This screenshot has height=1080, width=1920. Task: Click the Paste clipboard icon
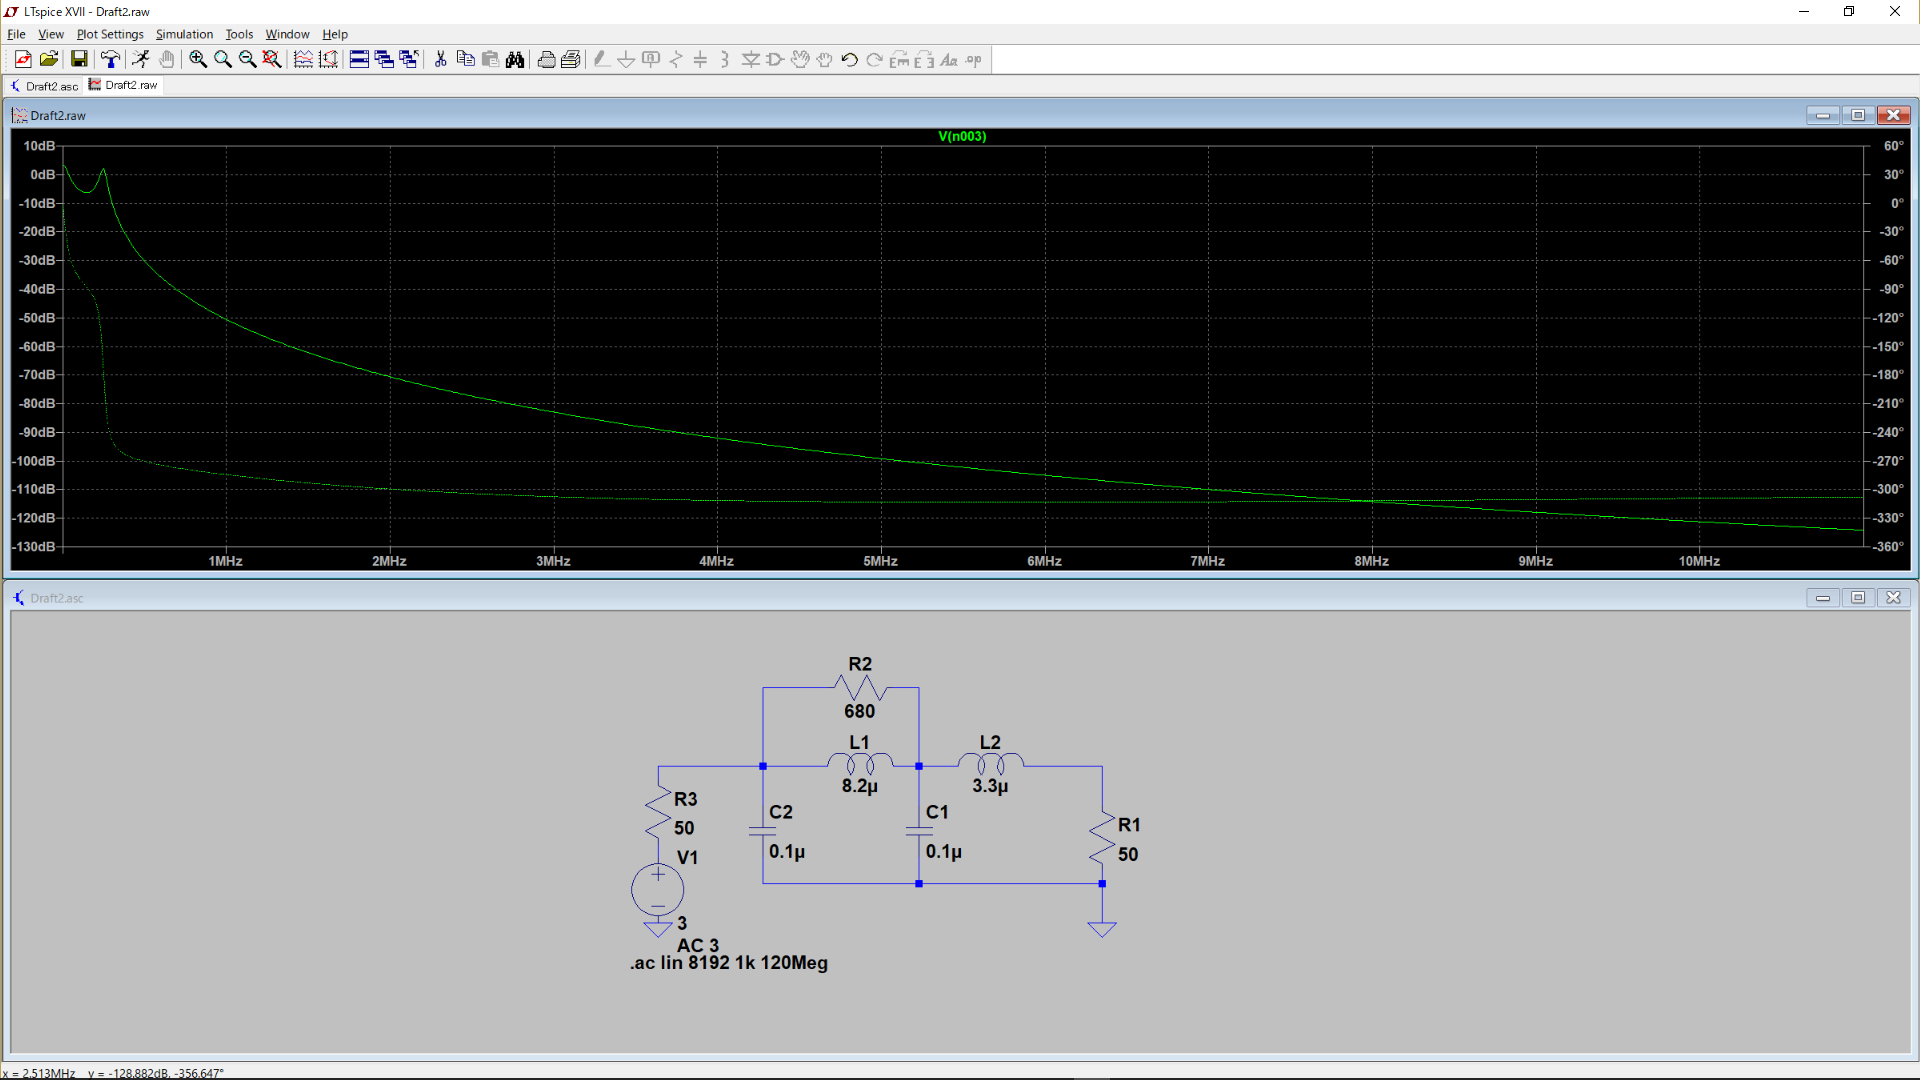coord(490,60)
